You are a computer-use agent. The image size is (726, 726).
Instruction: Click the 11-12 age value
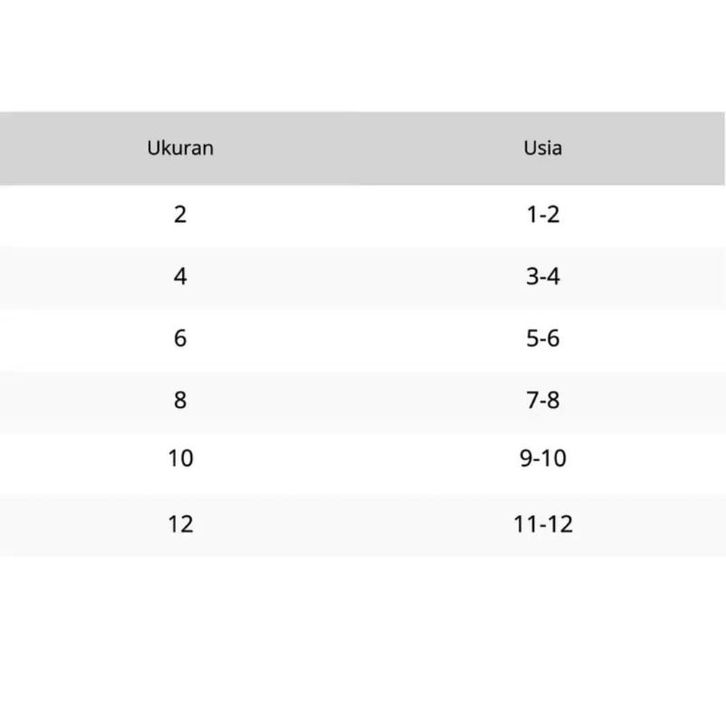coord(543,523)
